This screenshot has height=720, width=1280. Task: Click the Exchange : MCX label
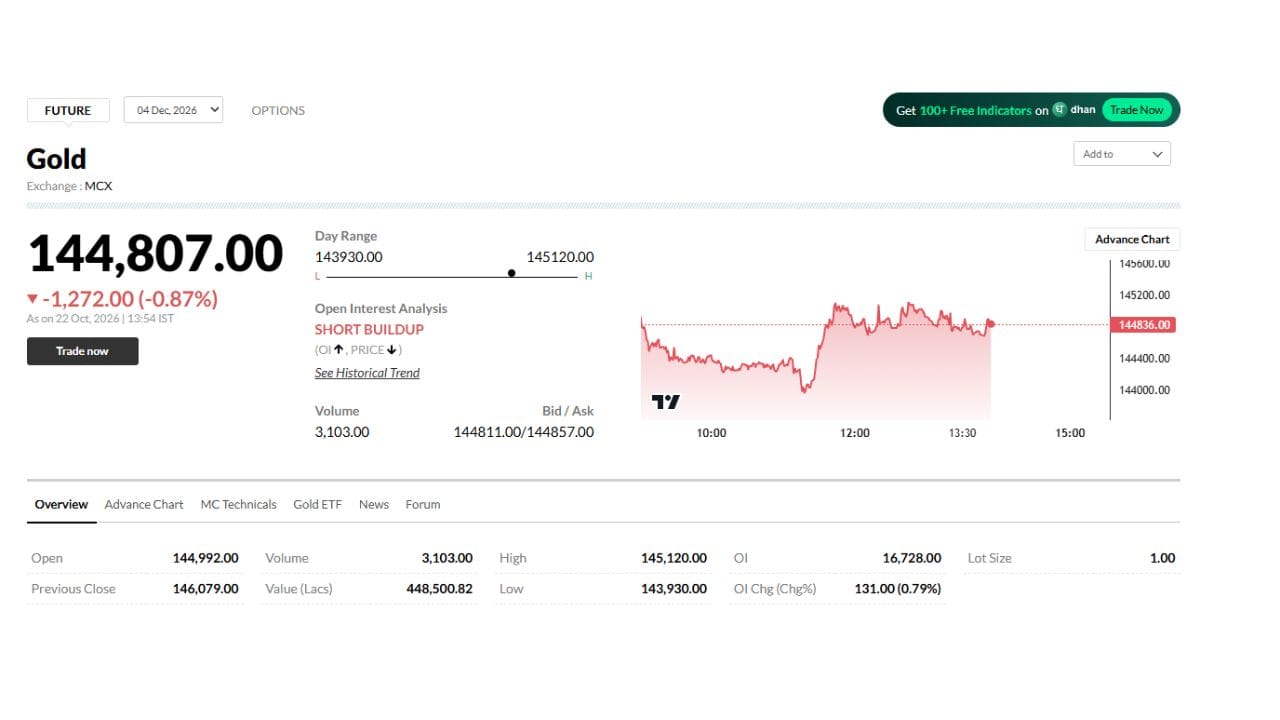pyautogui.click(x=69, y=186)
